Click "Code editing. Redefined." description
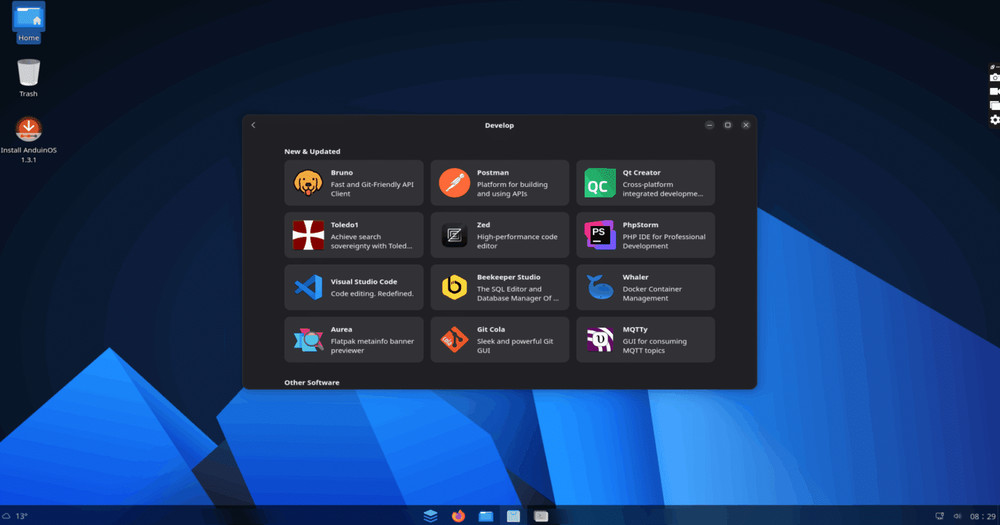The image size is (1000, 525). [x=372, y=294]
